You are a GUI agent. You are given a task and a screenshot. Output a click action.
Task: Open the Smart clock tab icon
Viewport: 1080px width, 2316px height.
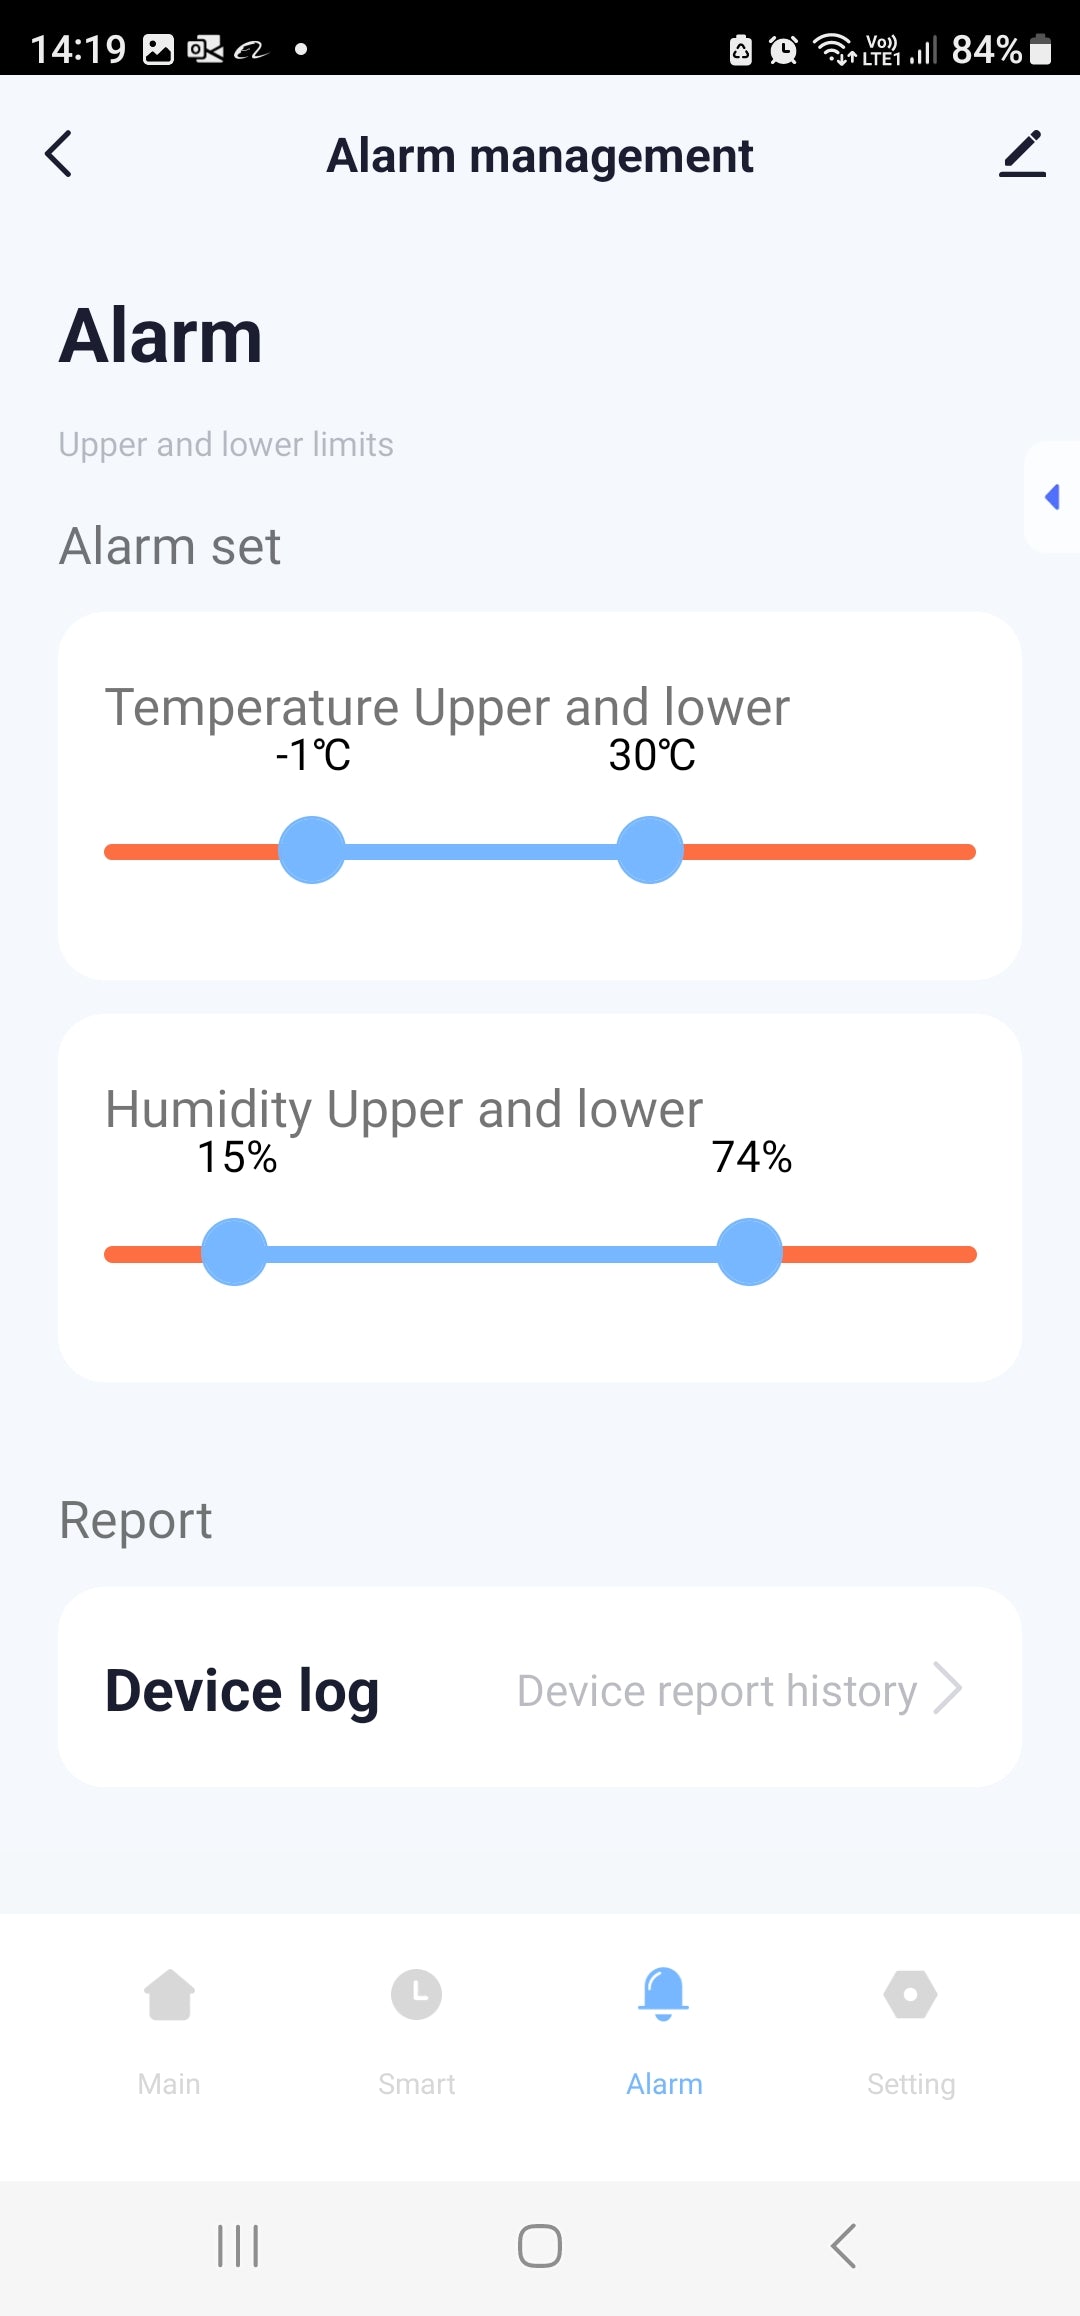tap(416, 1995)
